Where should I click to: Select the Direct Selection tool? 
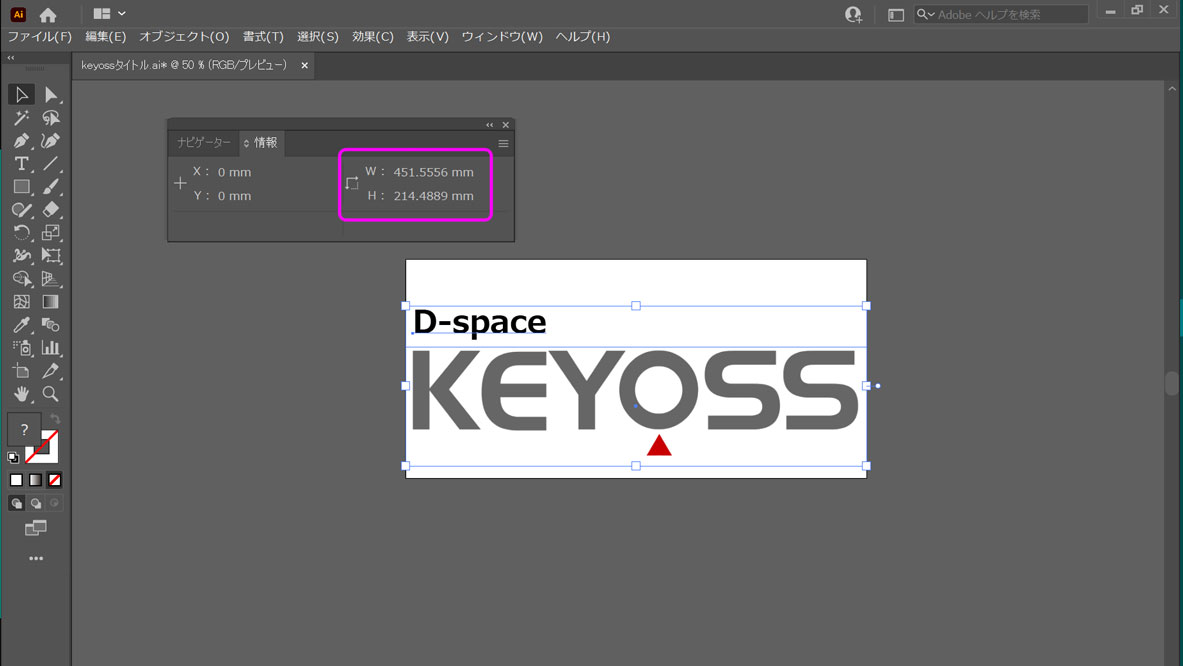coord(51,95)
